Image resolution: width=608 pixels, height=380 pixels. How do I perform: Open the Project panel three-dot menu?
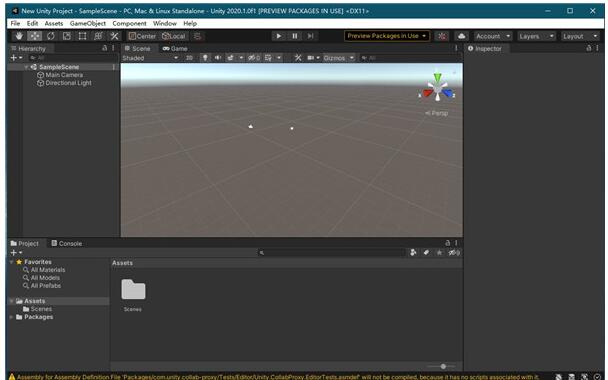pos(456,243)
